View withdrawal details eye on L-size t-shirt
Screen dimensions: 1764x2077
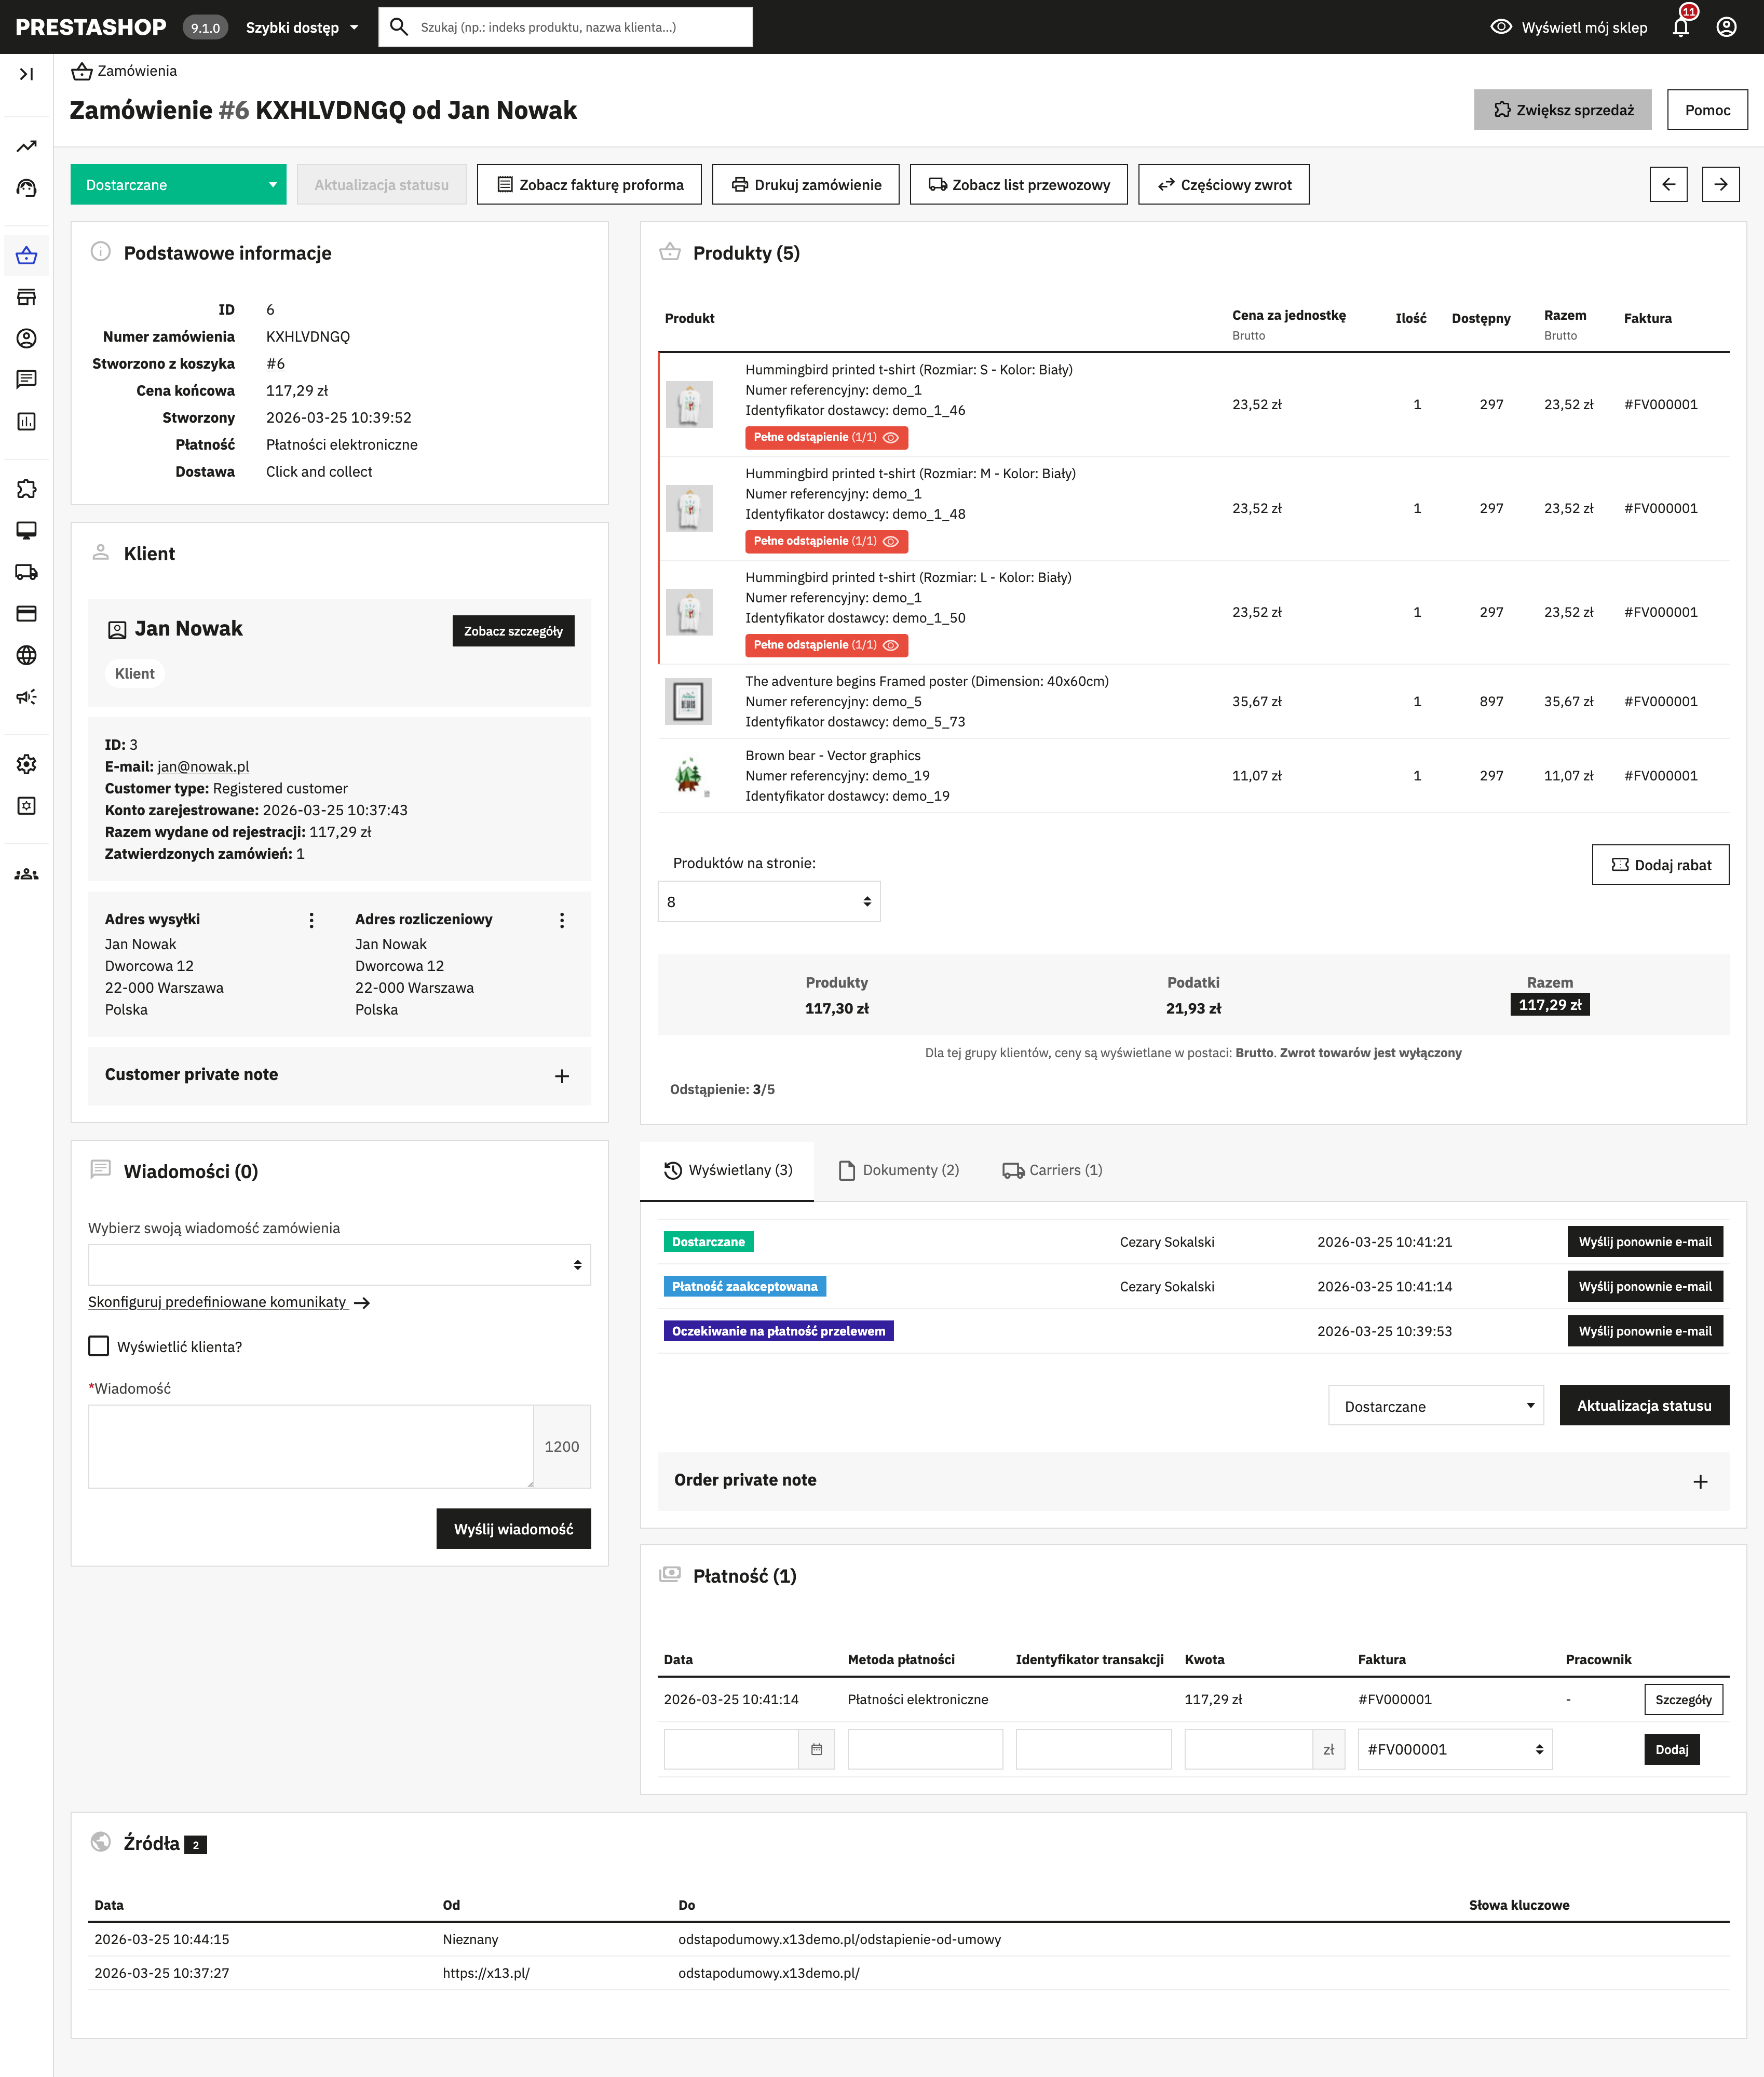click(891, 645)
